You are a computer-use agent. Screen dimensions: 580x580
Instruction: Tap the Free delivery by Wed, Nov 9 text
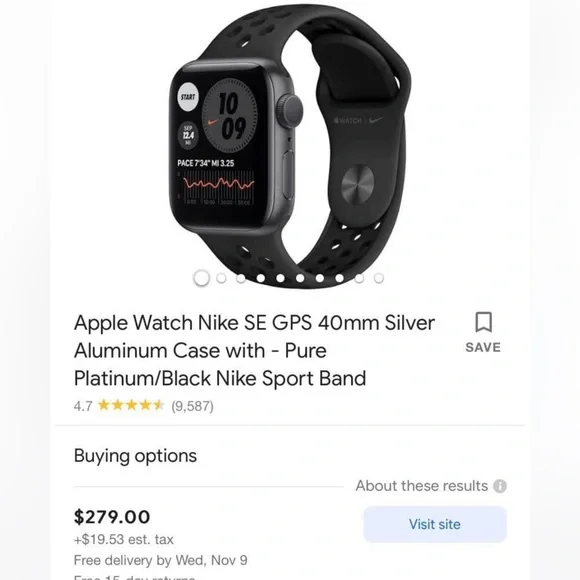[x=161, y=560]
